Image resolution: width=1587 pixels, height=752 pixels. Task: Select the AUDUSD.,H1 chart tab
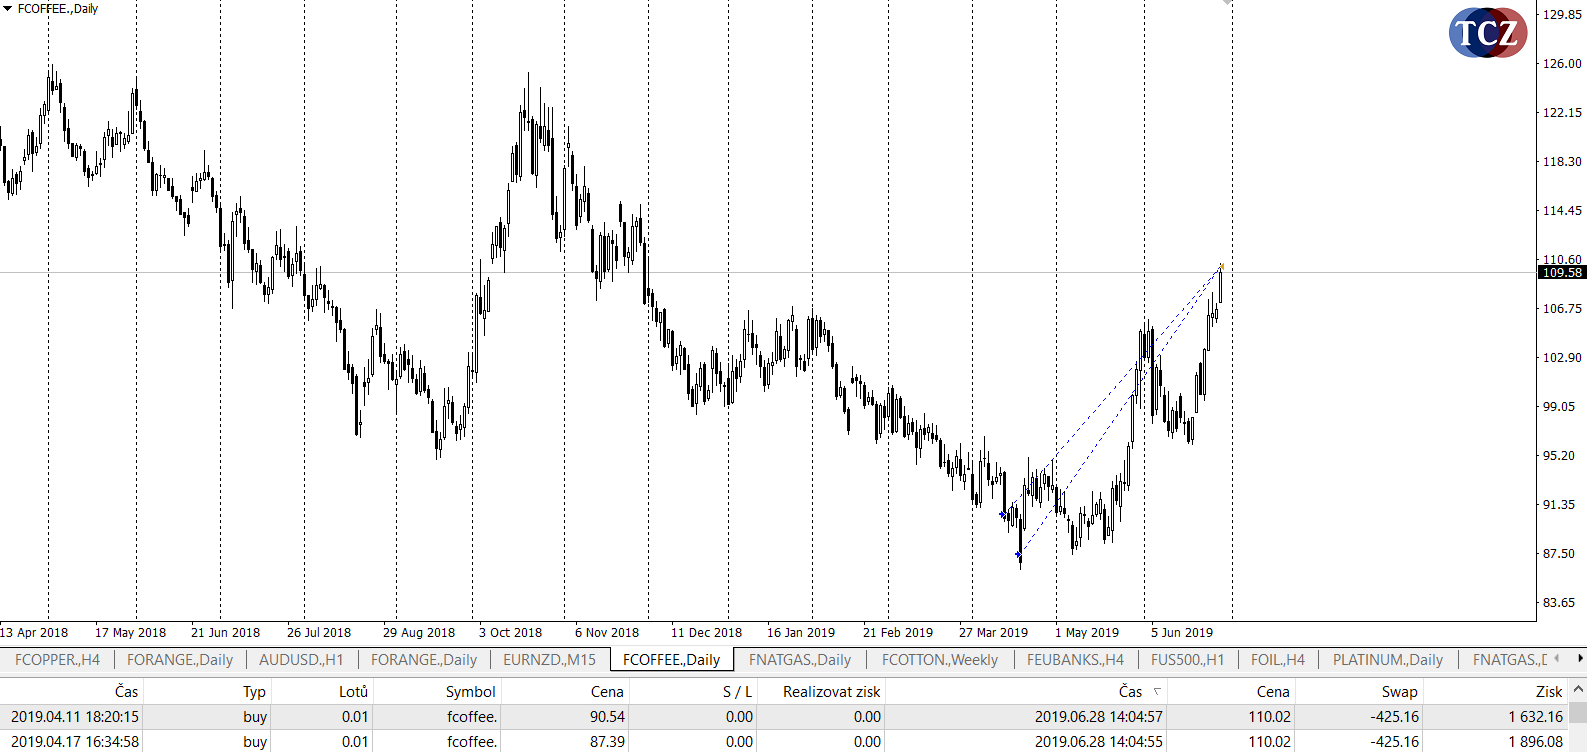(x=300, y=660)
